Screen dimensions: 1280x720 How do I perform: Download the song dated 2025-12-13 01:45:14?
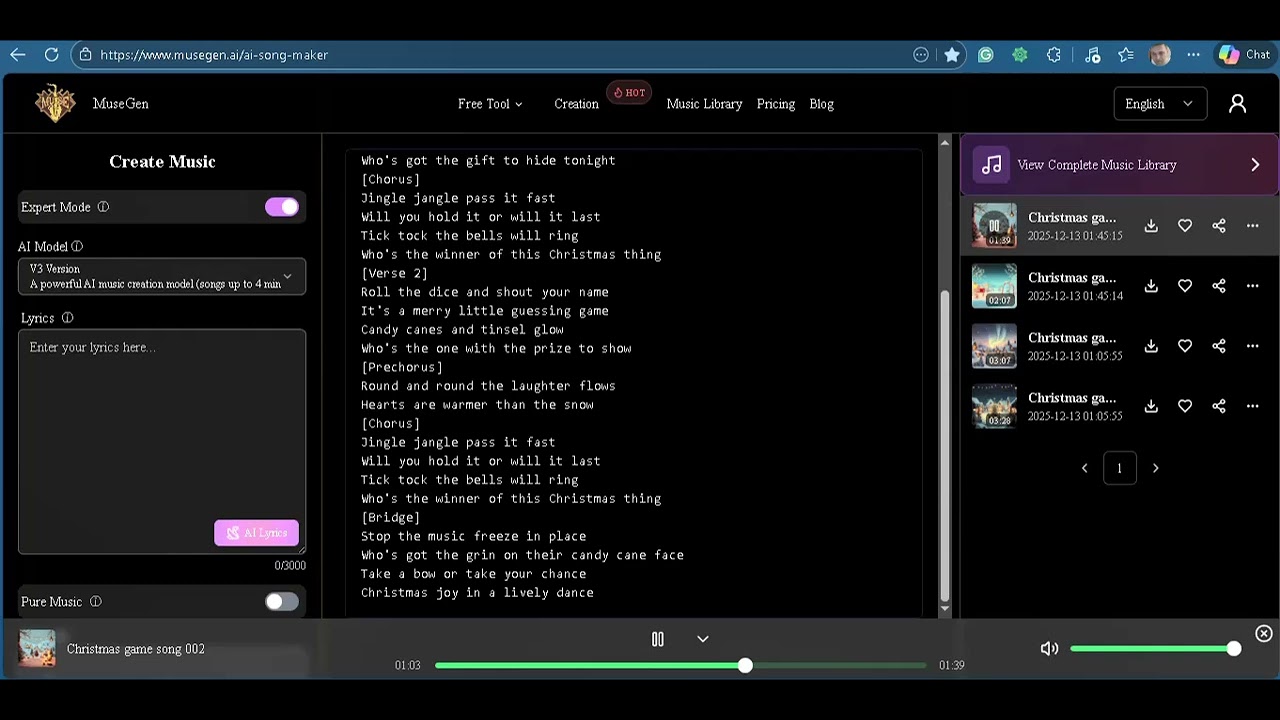click(x=1151, y=286)
